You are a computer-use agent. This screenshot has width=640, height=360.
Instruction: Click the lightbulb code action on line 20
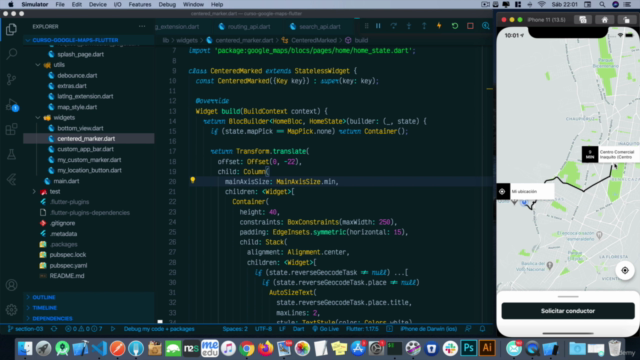click(x=193, y=180)
